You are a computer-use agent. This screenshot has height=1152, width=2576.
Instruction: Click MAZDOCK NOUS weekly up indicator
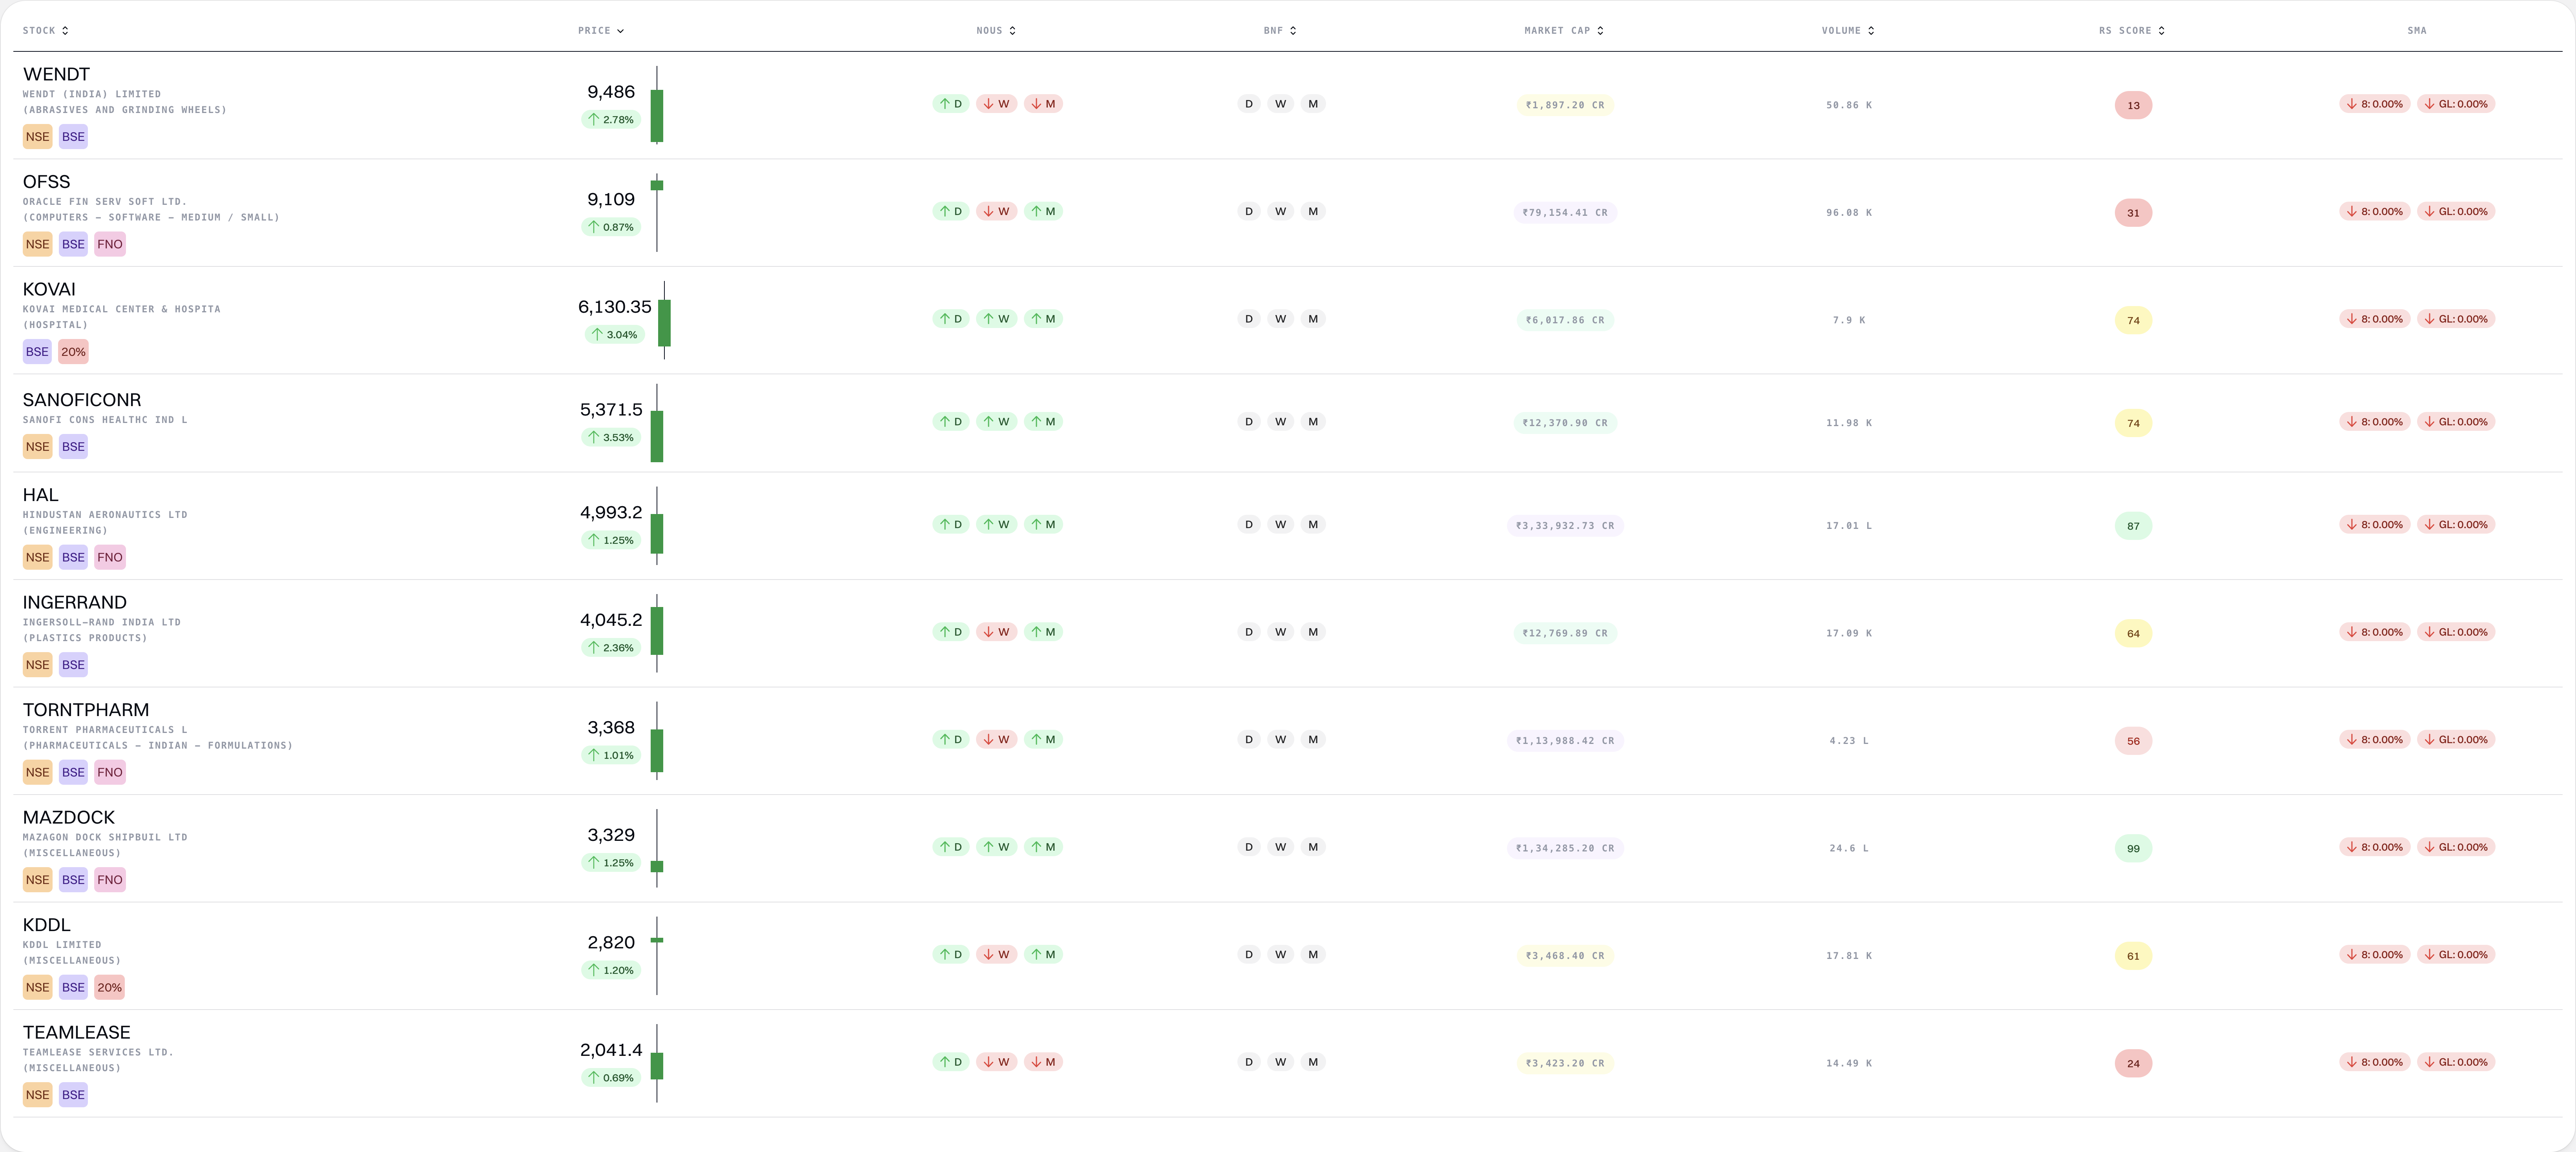point(996,847)
